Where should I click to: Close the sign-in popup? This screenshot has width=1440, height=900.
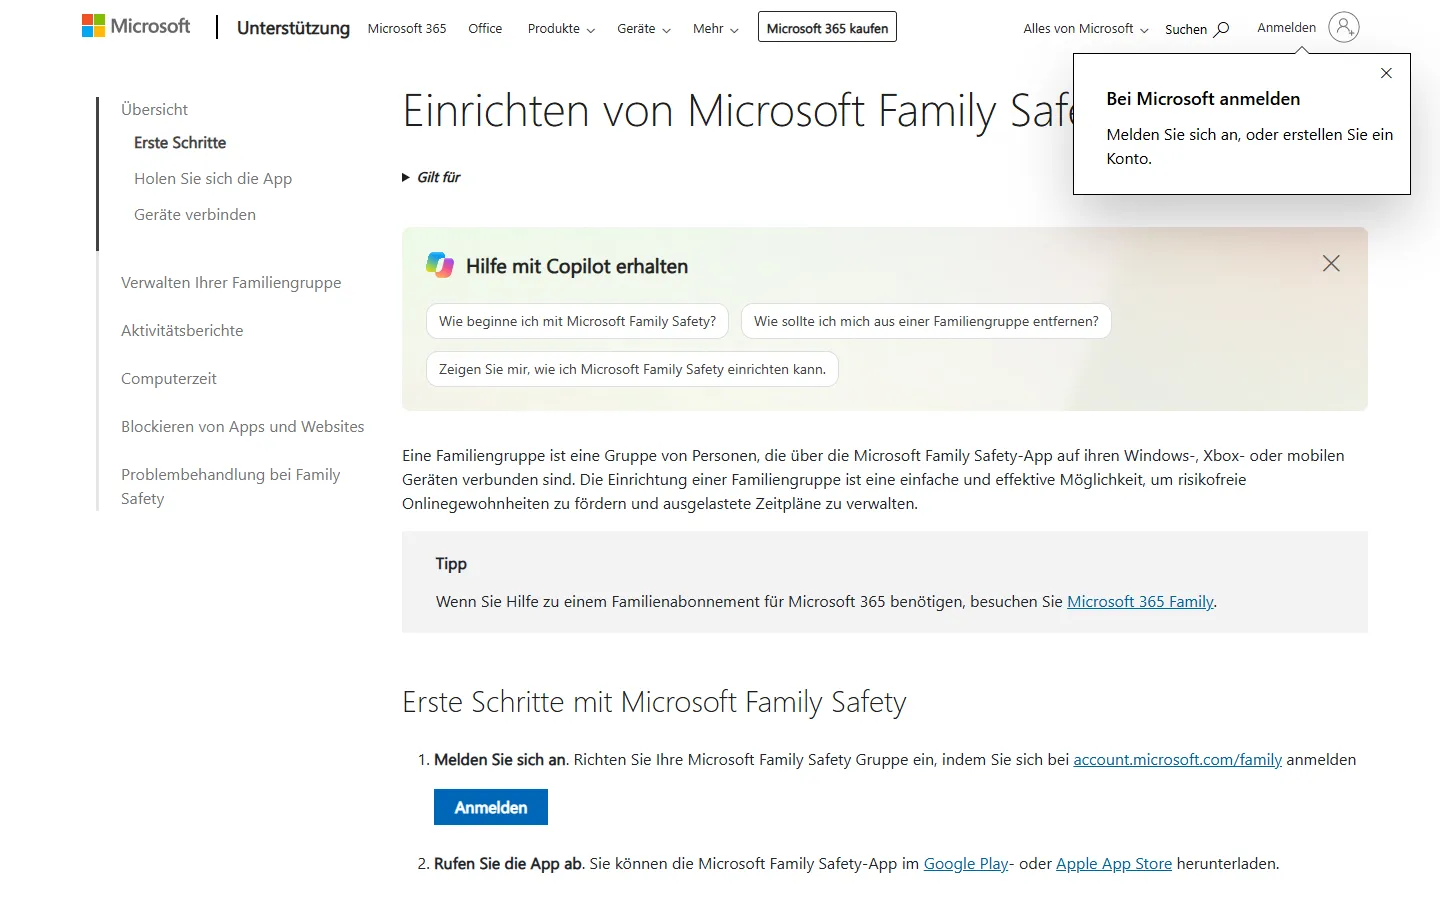(1386, 73)
